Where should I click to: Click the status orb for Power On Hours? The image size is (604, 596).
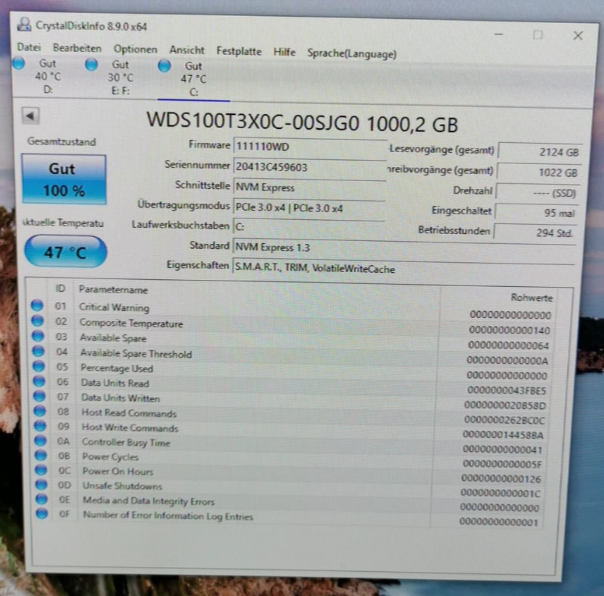(41, 470)
